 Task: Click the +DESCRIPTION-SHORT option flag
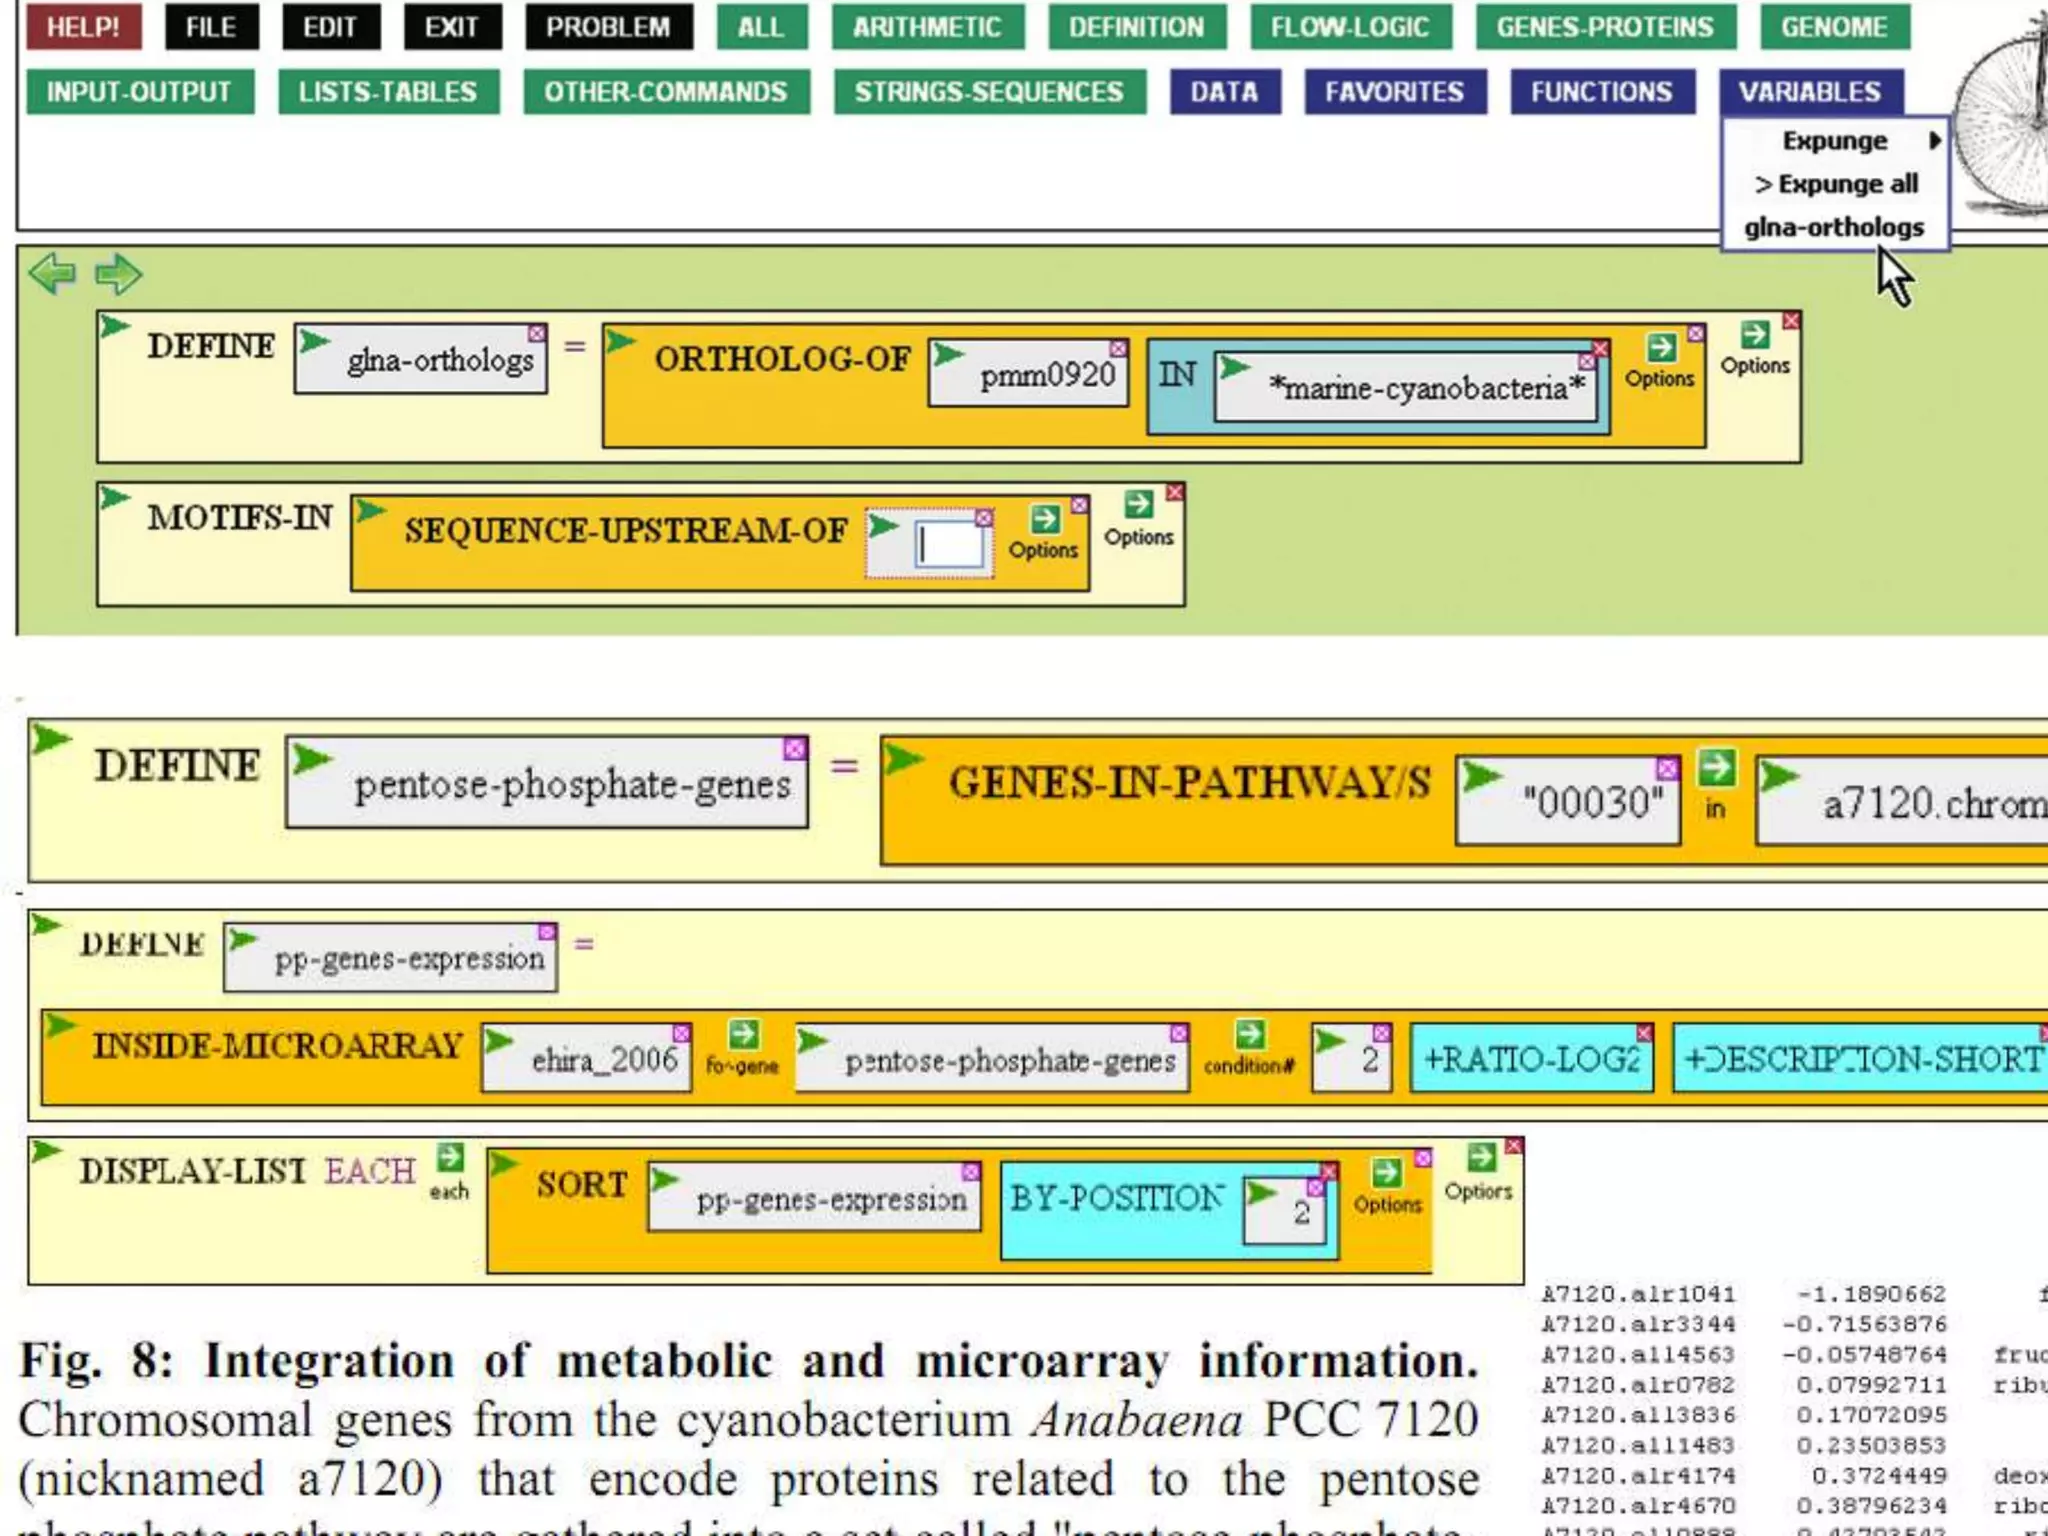tap(1860, 1059)
